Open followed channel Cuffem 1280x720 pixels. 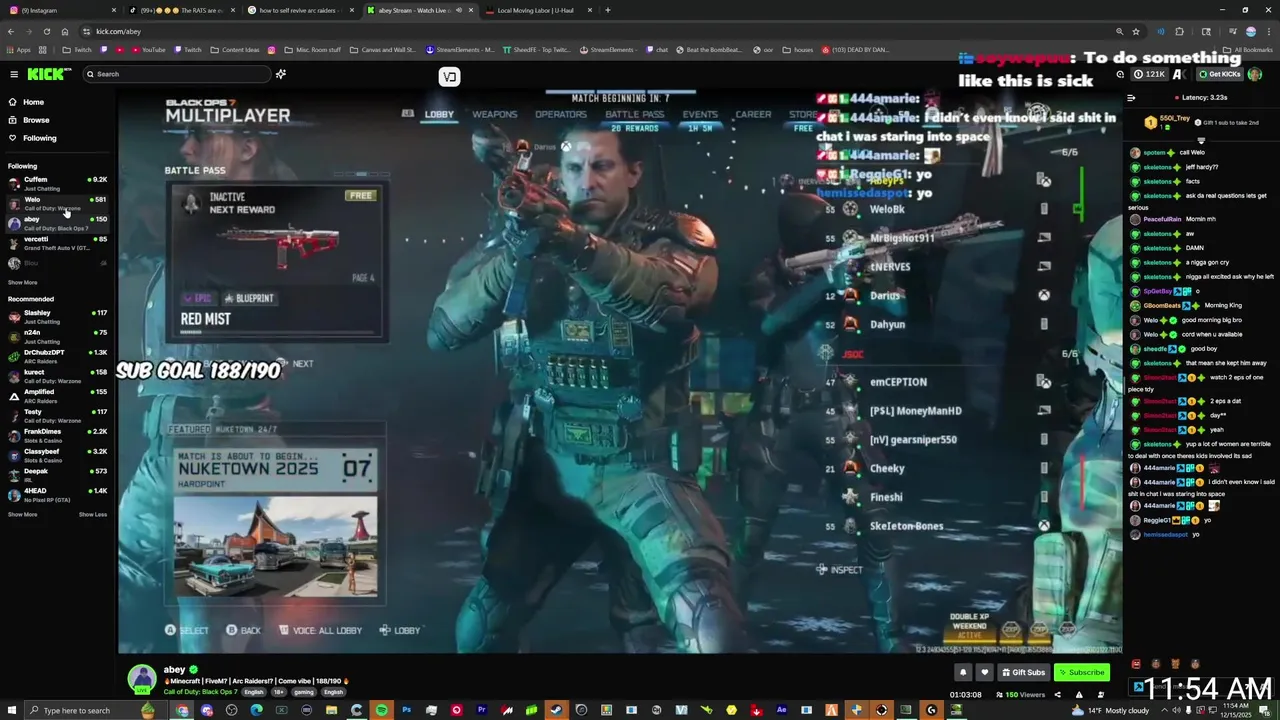[x=57, y=183]
